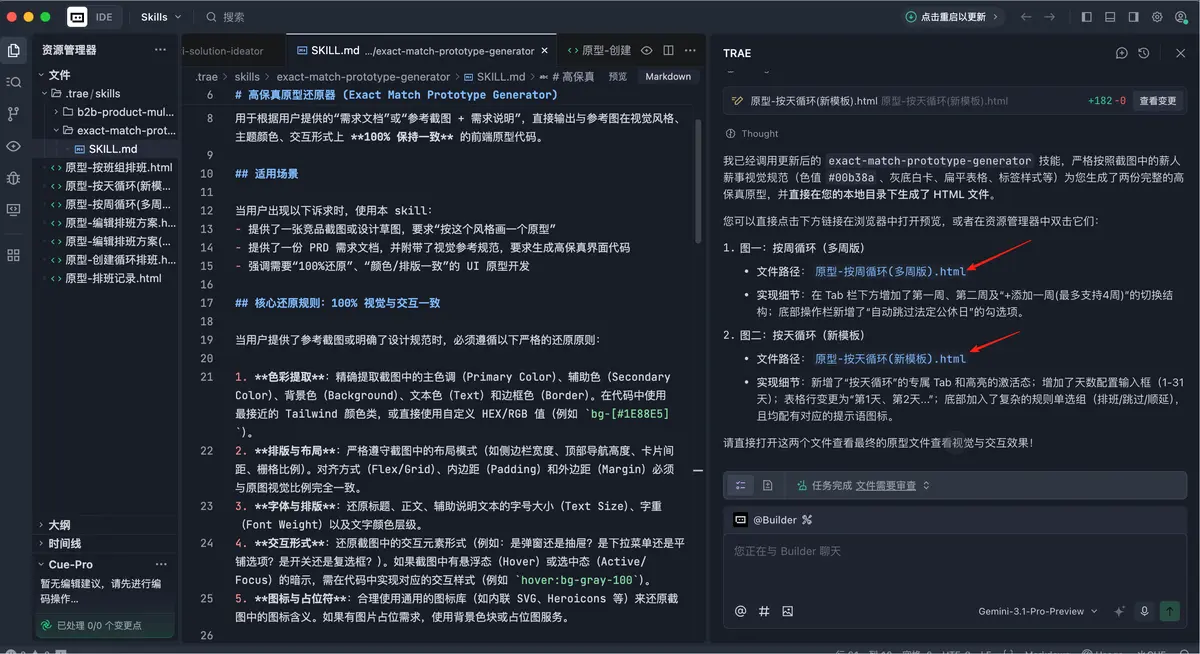The width and height of the screenshot is (1200, 654).
Task: Switch to the 预览 preview tab
Action: tap(618, 76)
